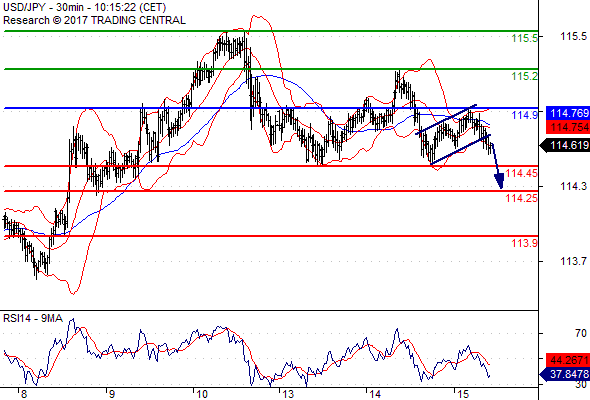
Task: Select the green 115.2 resistance label
Action: tap(524, 76)
